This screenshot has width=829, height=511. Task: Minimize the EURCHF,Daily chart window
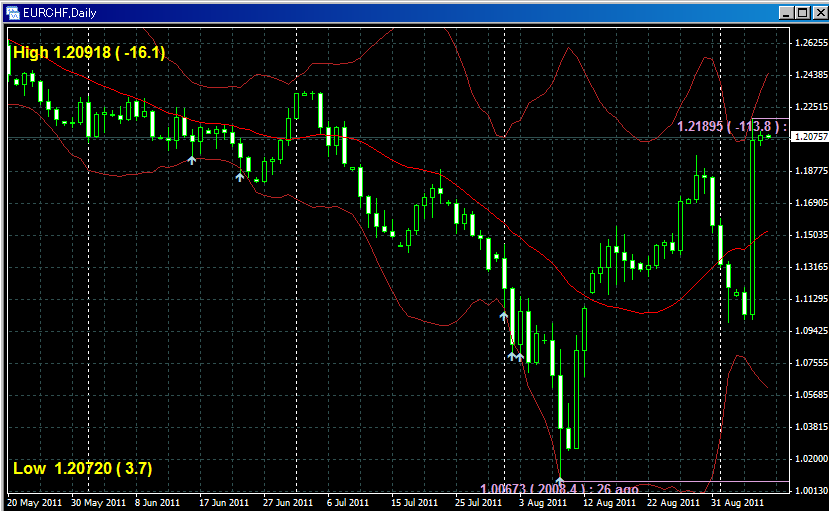(x=783, y=11)
